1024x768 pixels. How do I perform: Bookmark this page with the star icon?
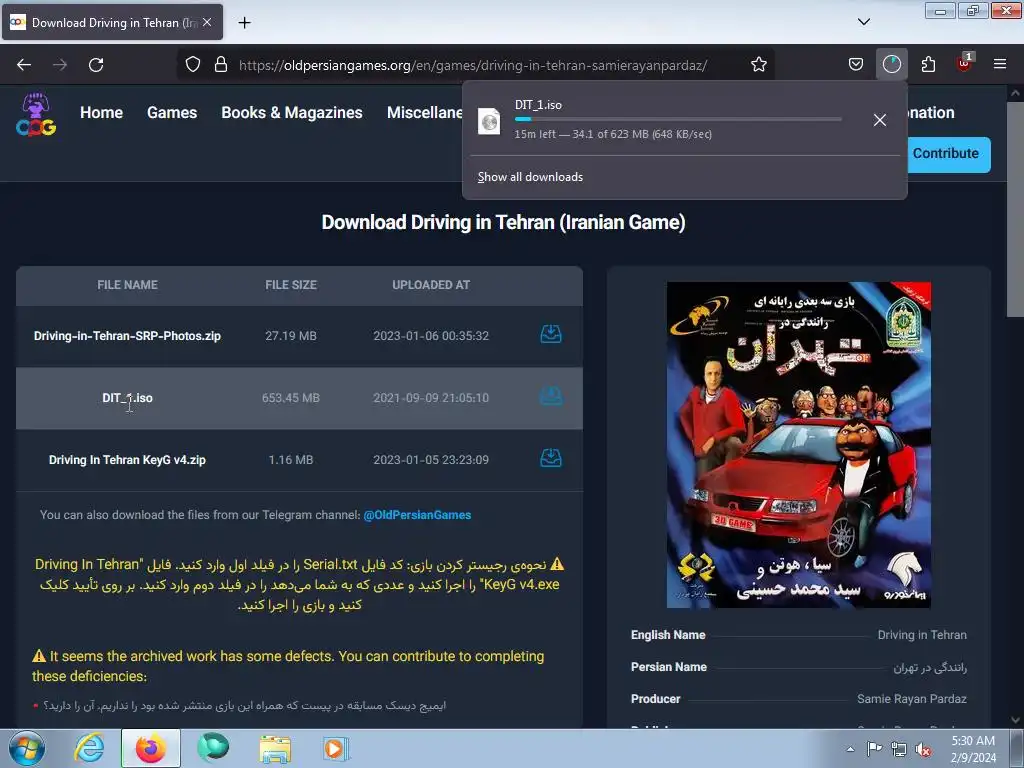point(758,65)
